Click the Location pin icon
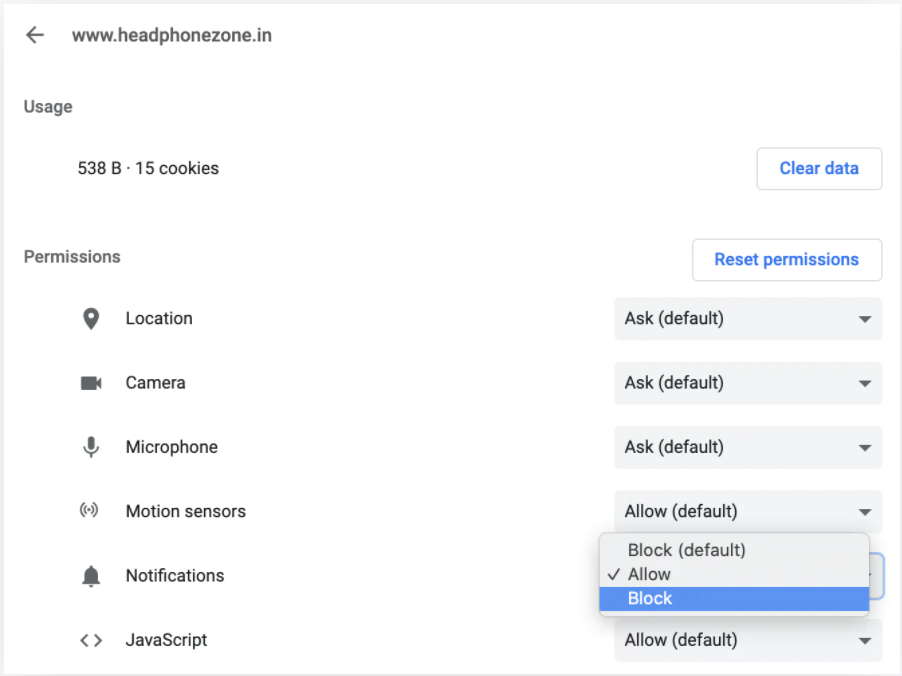Screen dimensions: 902x676 [x=91, y=319]
